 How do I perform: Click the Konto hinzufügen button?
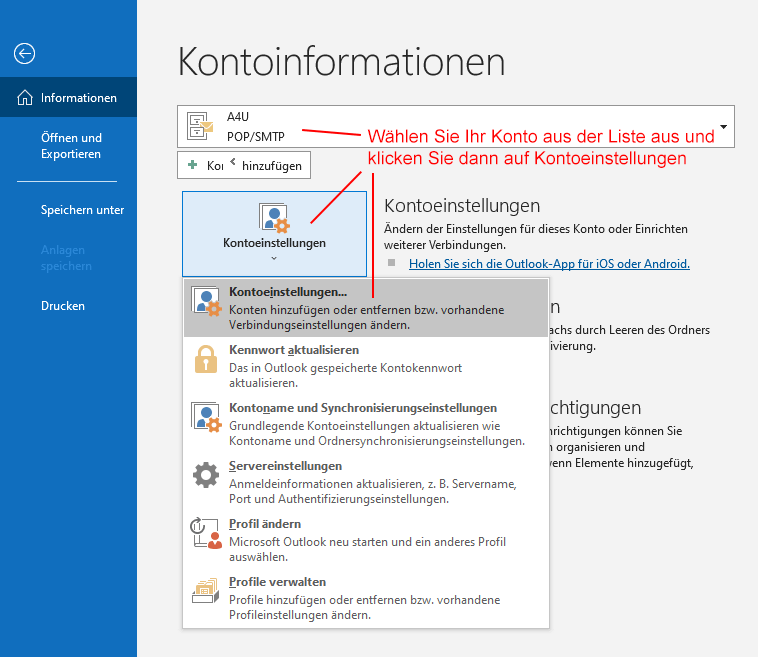point(244,165)
